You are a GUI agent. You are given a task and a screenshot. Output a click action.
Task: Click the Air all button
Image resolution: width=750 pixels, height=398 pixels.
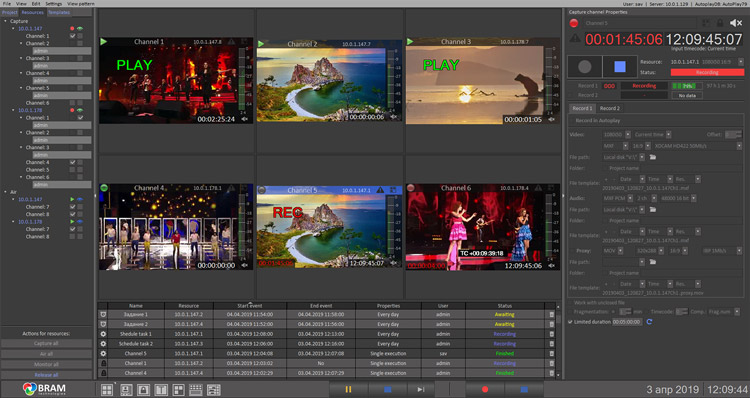point(46,354)
